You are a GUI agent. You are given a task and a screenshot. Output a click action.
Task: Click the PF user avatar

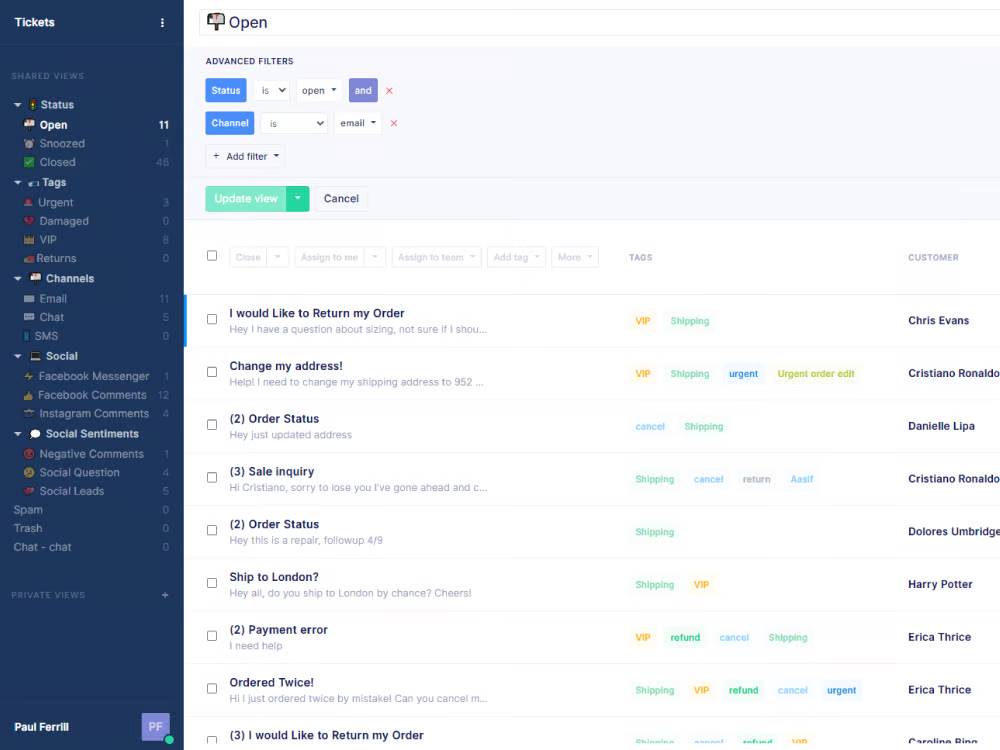[x=156, y=726]
